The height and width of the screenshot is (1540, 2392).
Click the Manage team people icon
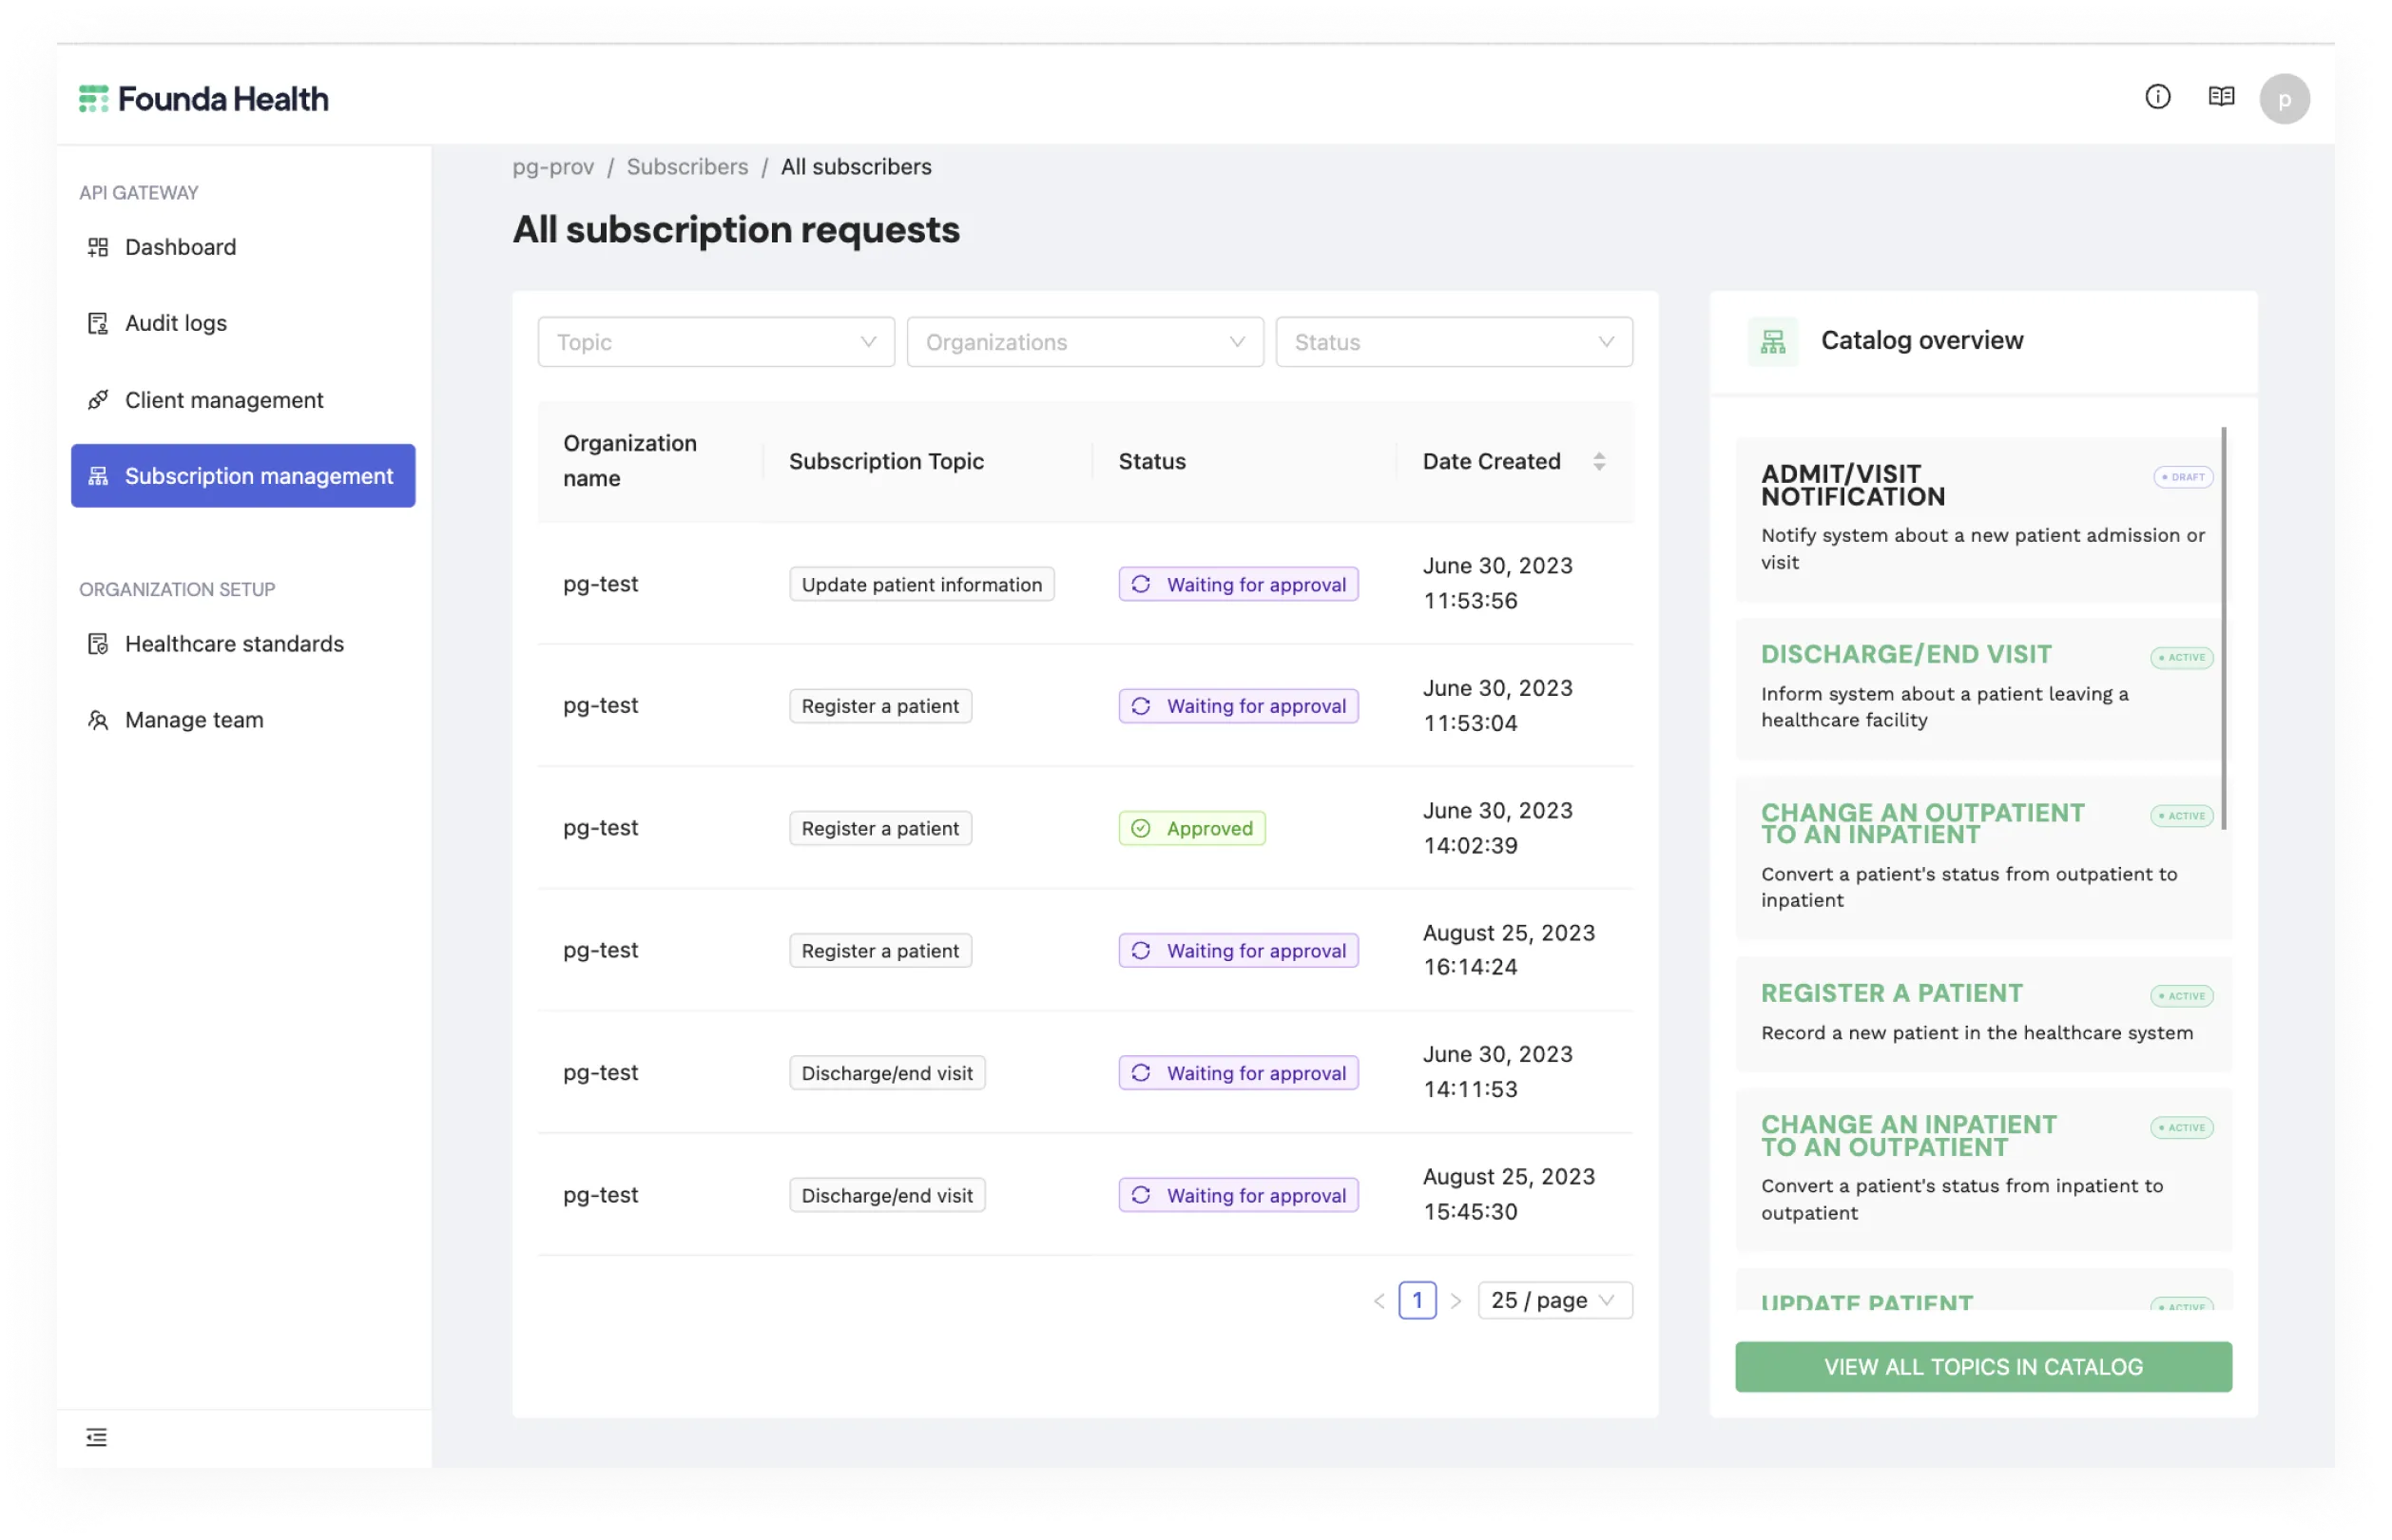[98, 720]
